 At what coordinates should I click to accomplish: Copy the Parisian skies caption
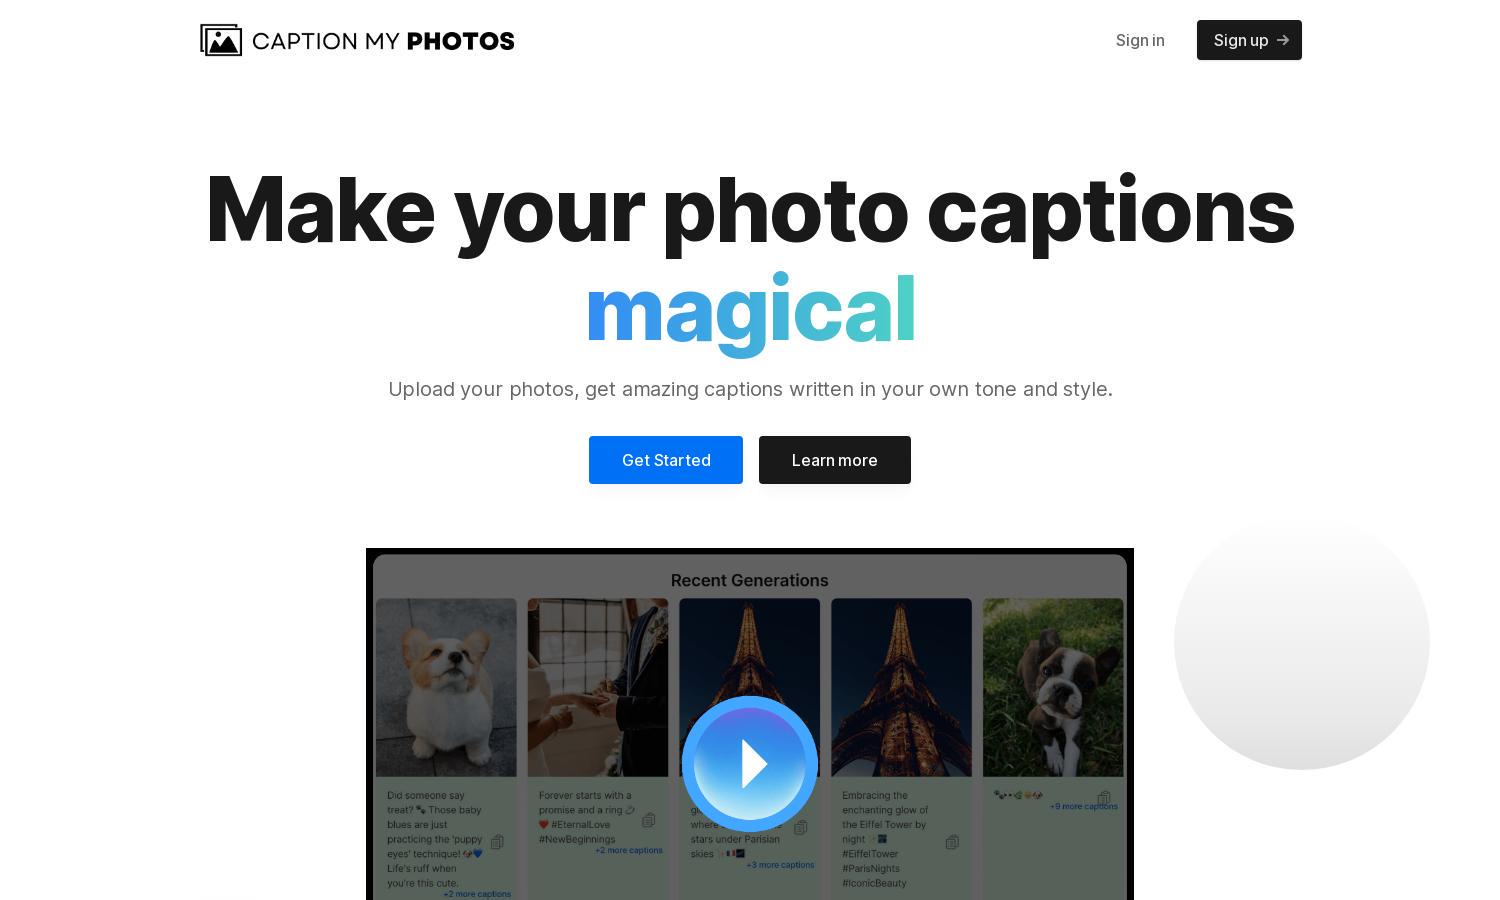click(x=800, y=827)
